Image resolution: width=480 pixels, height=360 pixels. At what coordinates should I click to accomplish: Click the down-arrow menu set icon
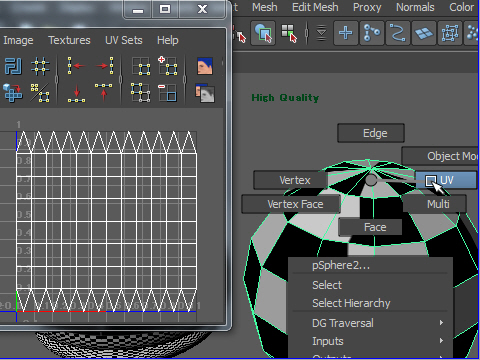click(321, 33)
